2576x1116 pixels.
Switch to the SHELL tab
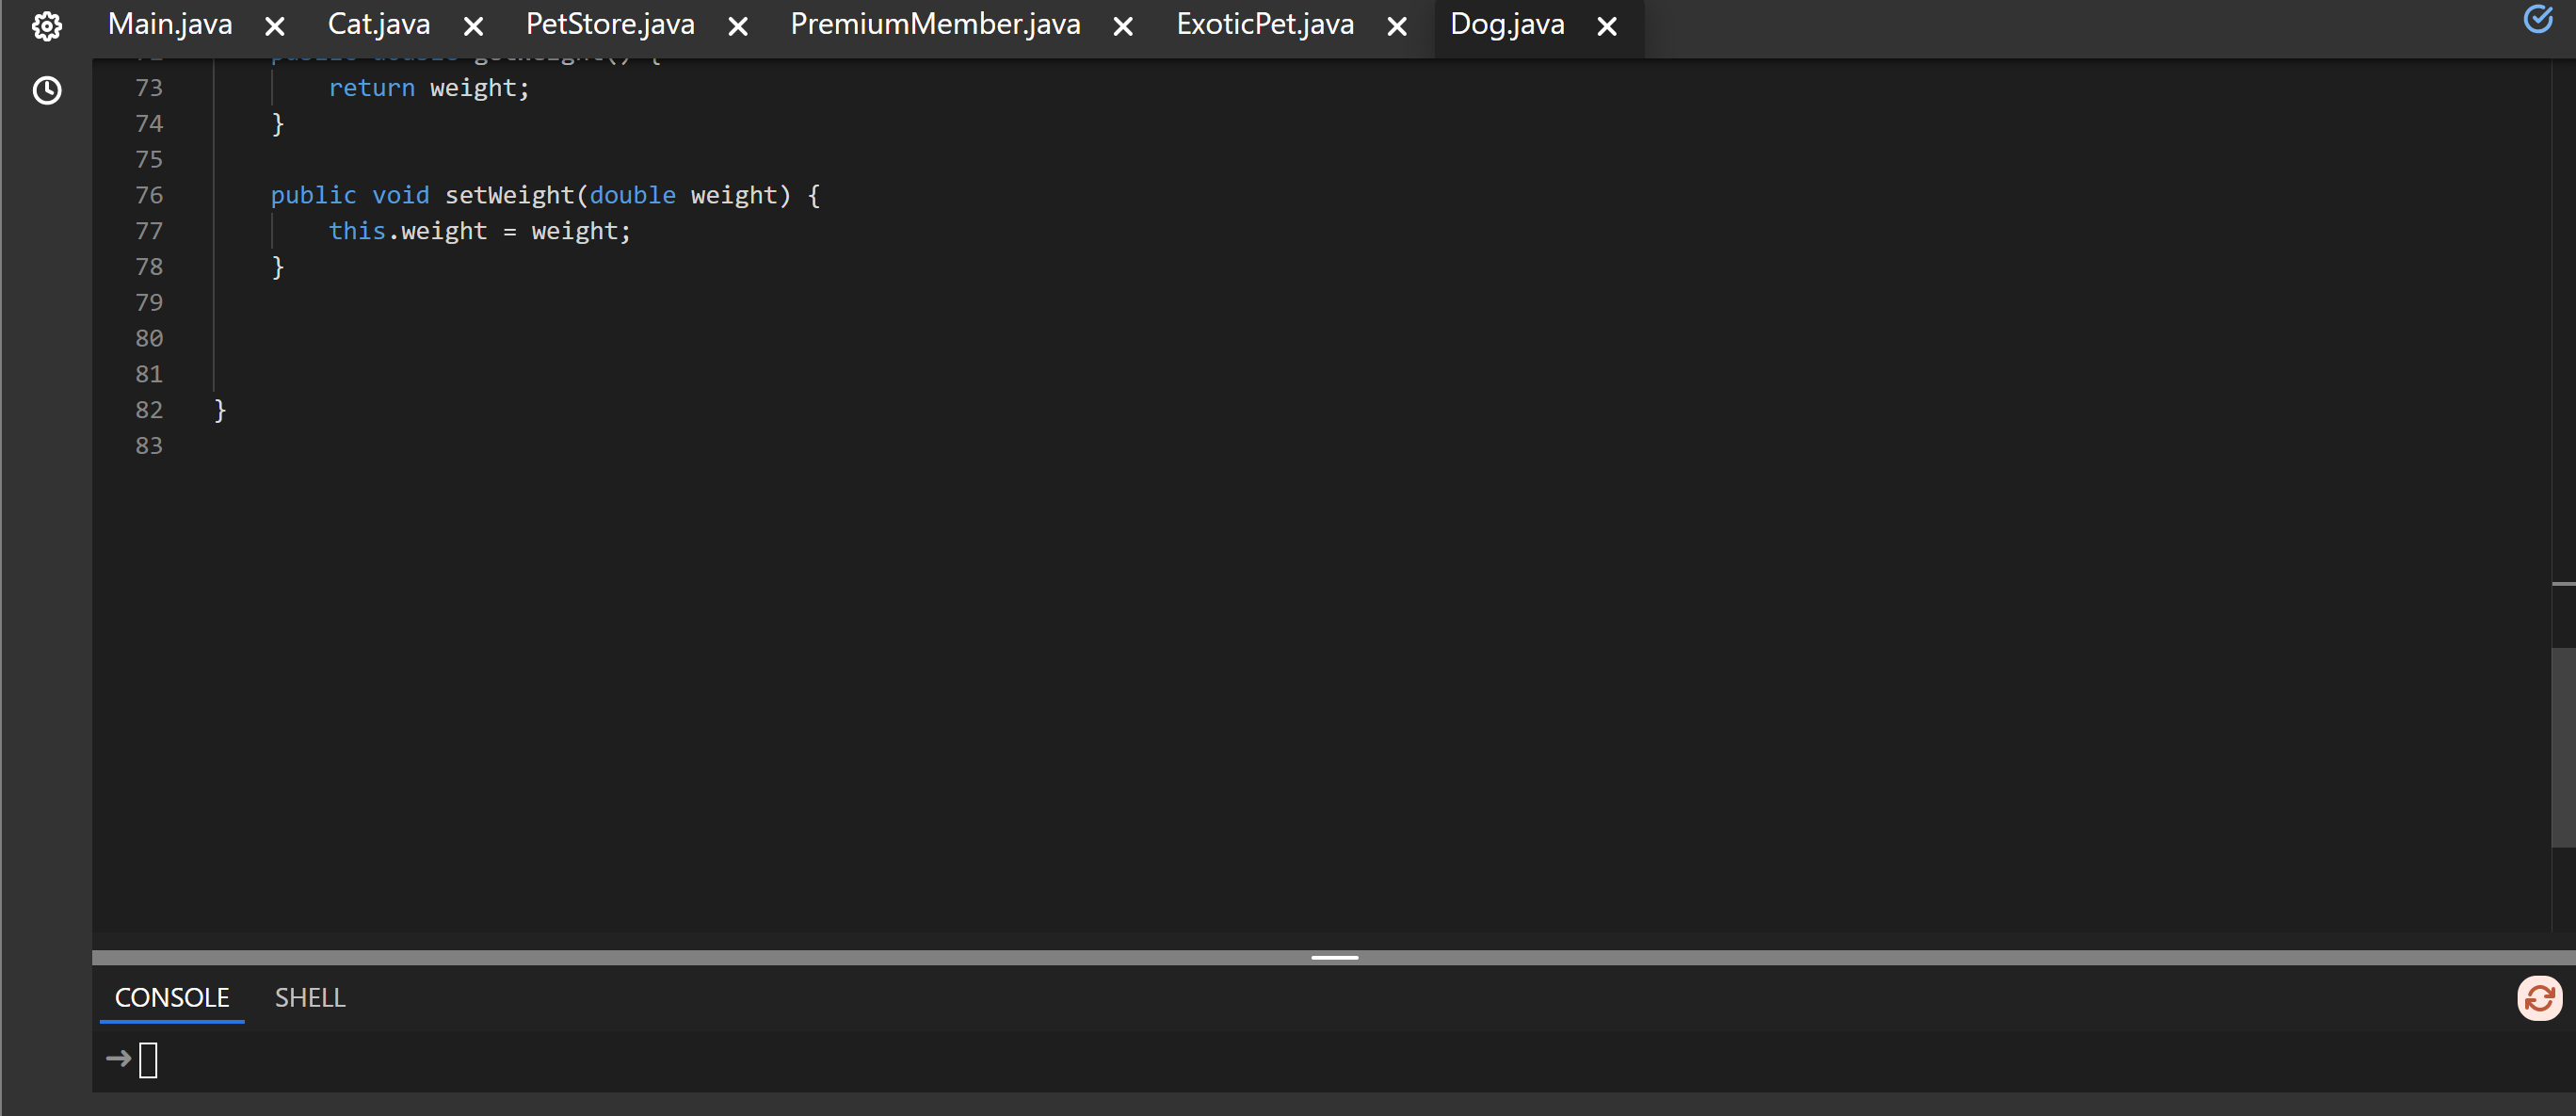pyautogui.click(x=310, y=998)
